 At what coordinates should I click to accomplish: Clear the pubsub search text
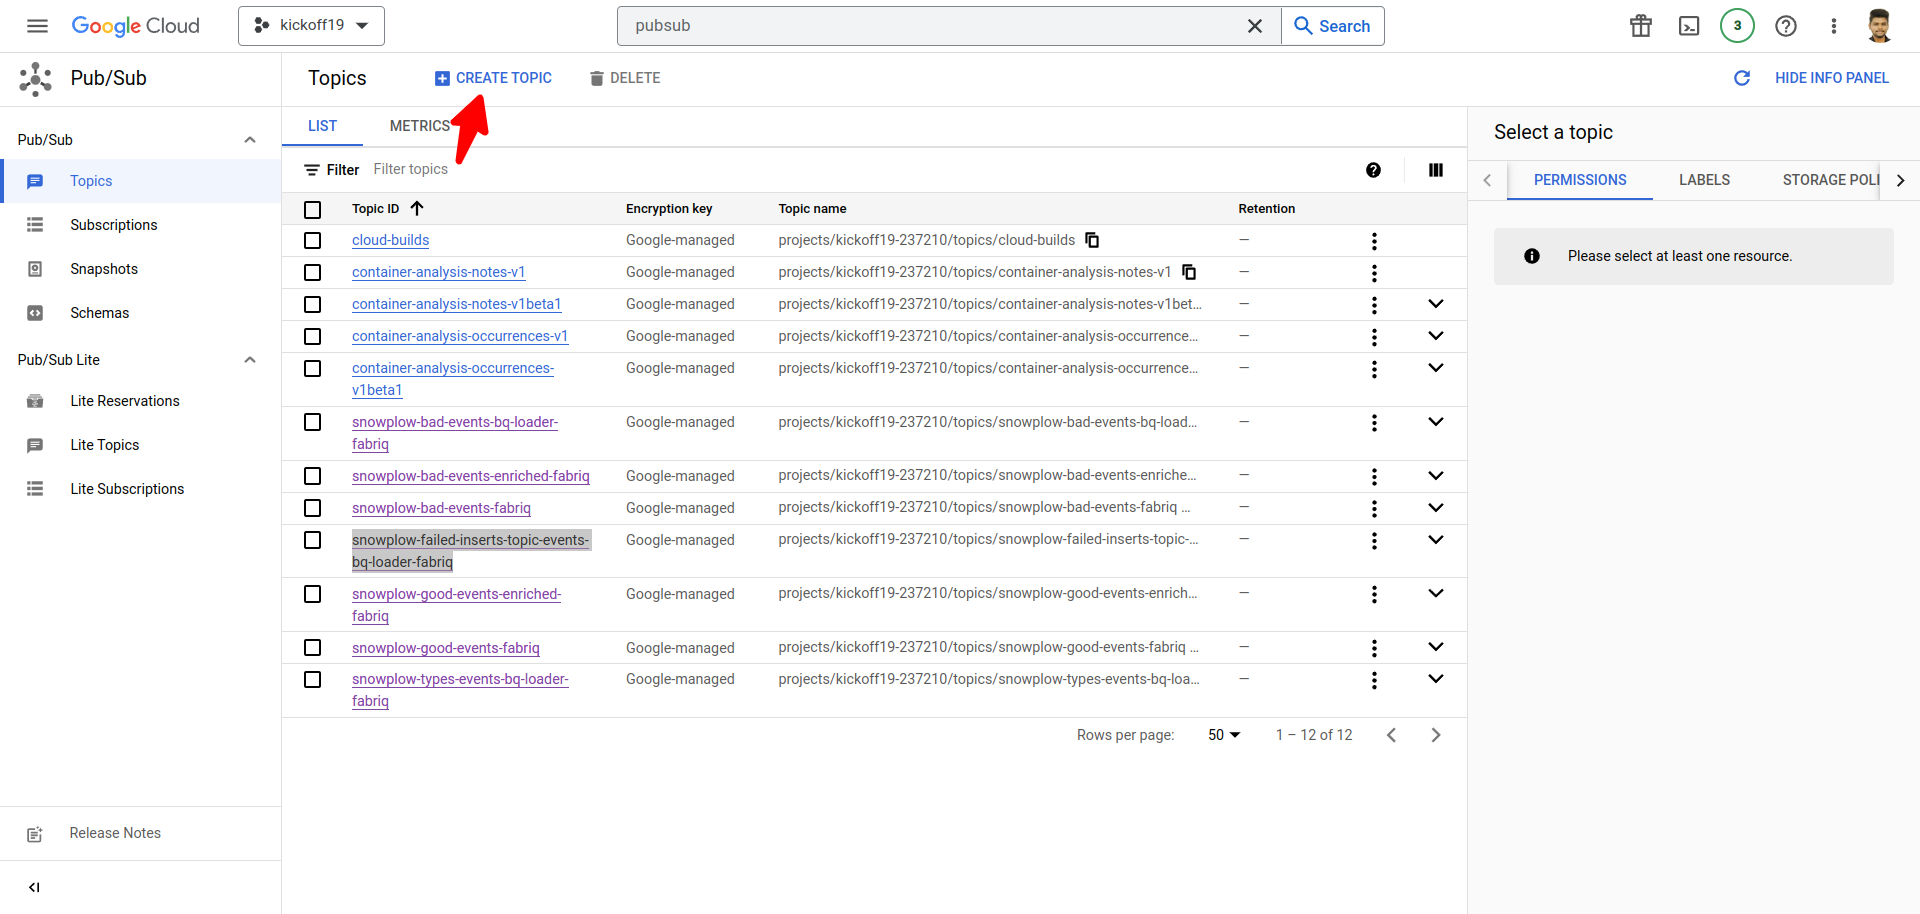point(1254,26)
